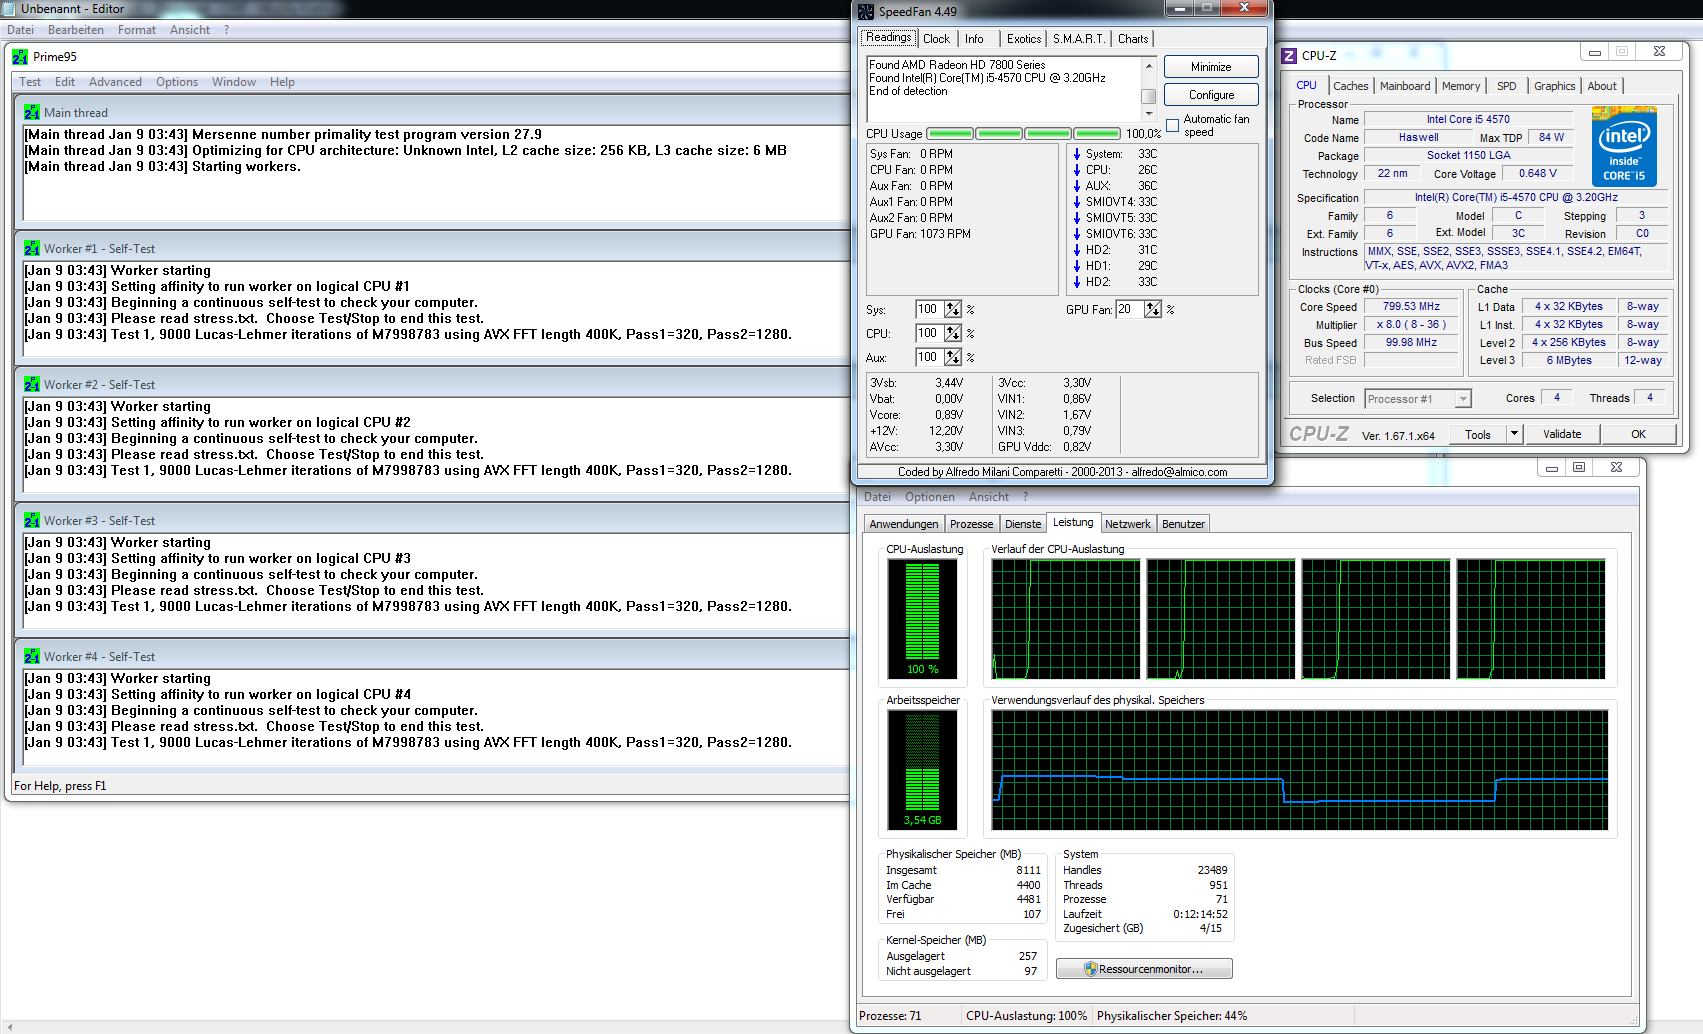Switch to the Clock tab in SpeedFan
The image size is (1703, 1034).
coord(937,39)
